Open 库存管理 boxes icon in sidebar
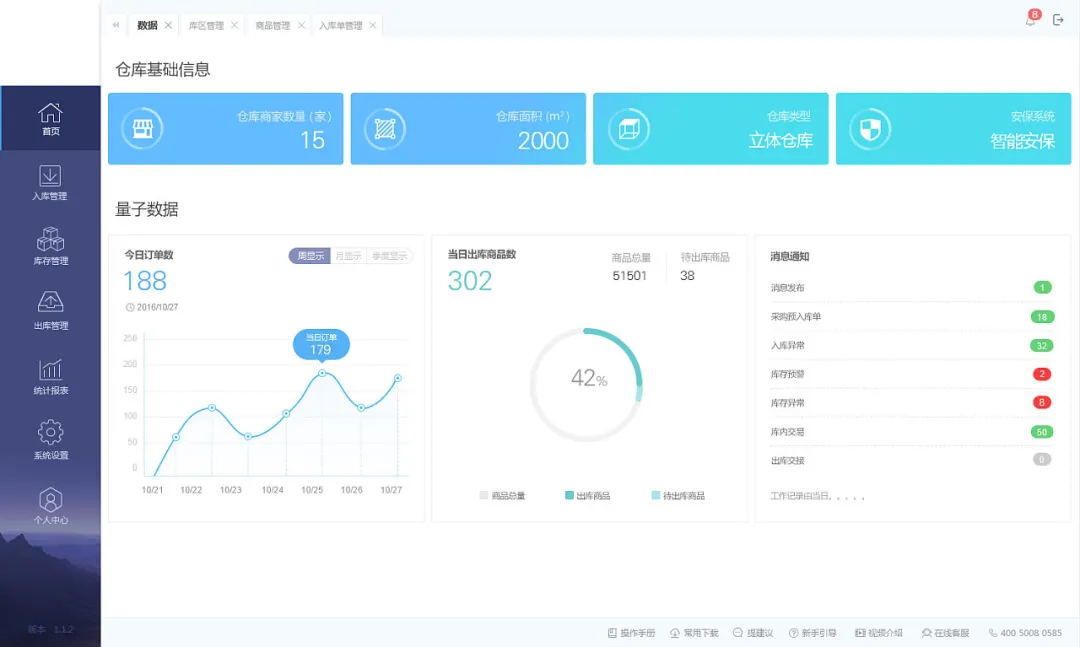The image size is (1080, 647). pos(50,240)
